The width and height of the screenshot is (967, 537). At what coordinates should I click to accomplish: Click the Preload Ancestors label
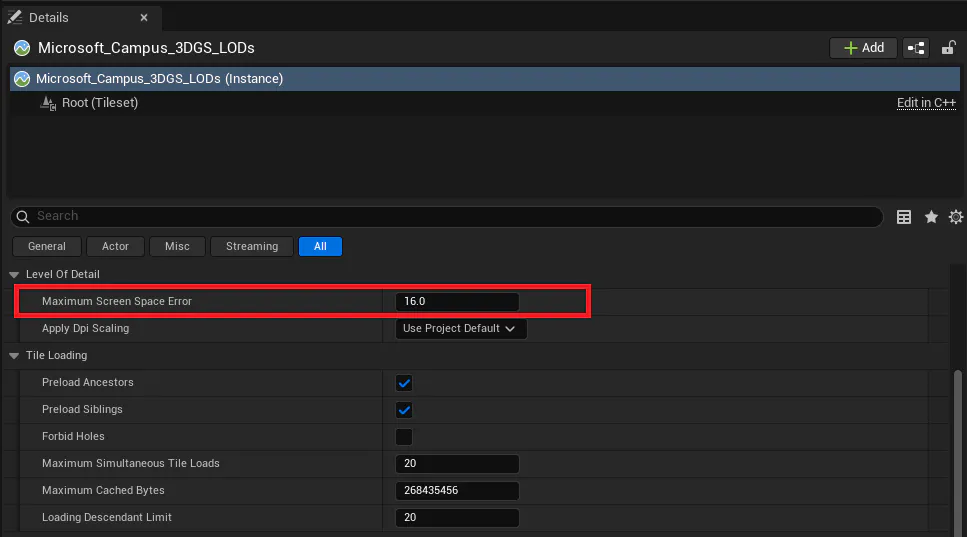pyautogui.click(x=88, y=382)
